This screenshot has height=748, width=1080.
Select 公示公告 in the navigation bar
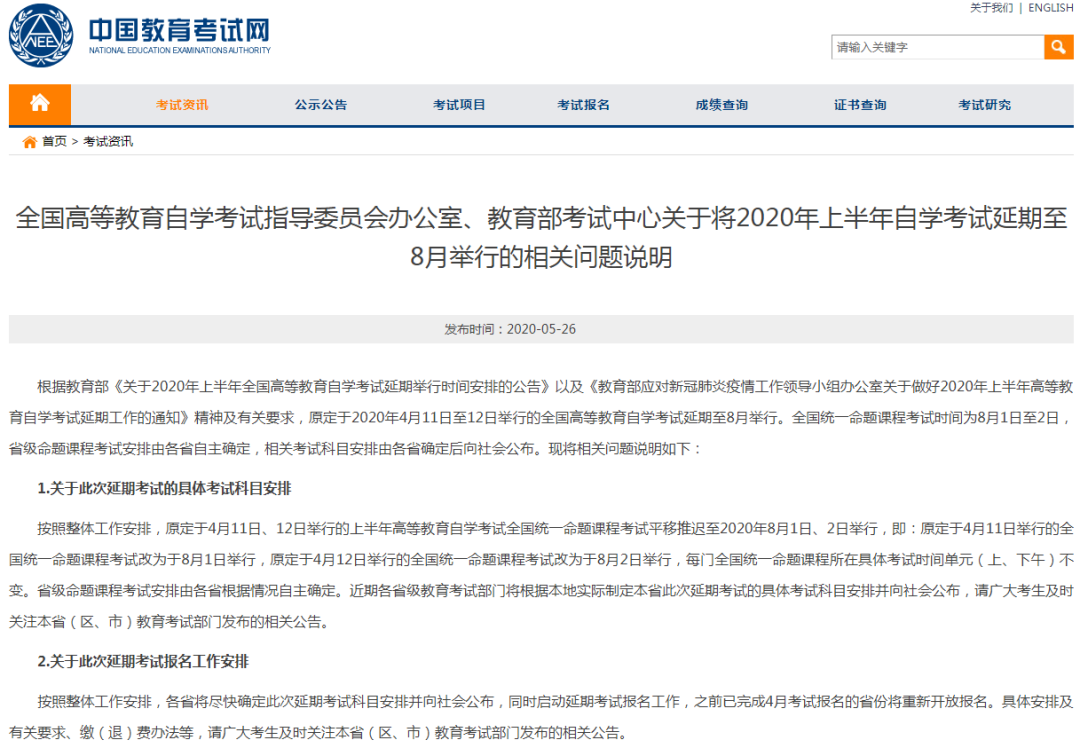click(321, 105)
